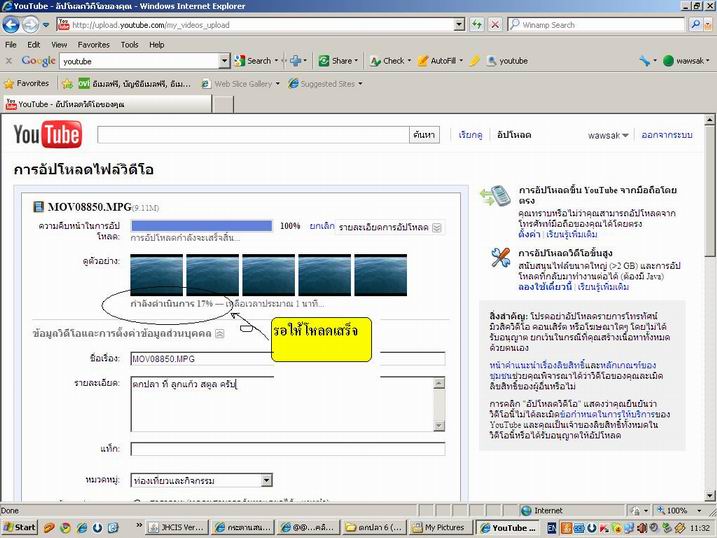Open the View menu
This screenshot has width=717, height=538.
click(x=59, y=45)
